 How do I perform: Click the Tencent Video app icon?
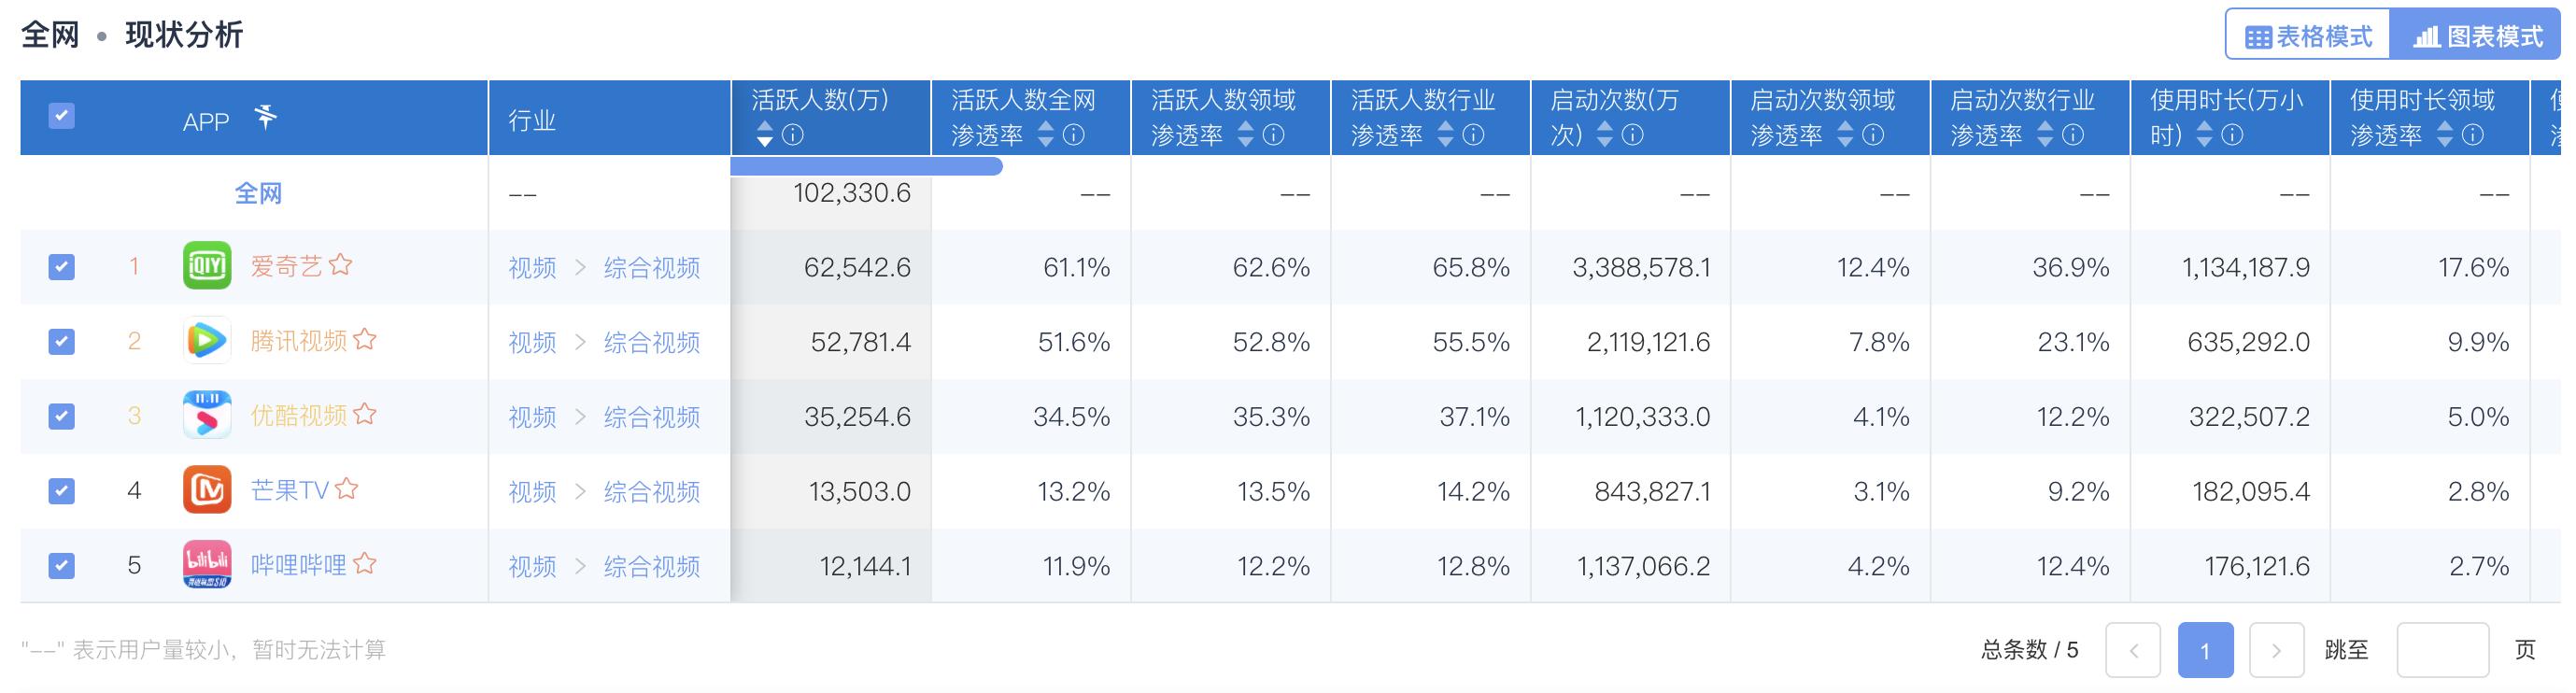coord(207,341)
